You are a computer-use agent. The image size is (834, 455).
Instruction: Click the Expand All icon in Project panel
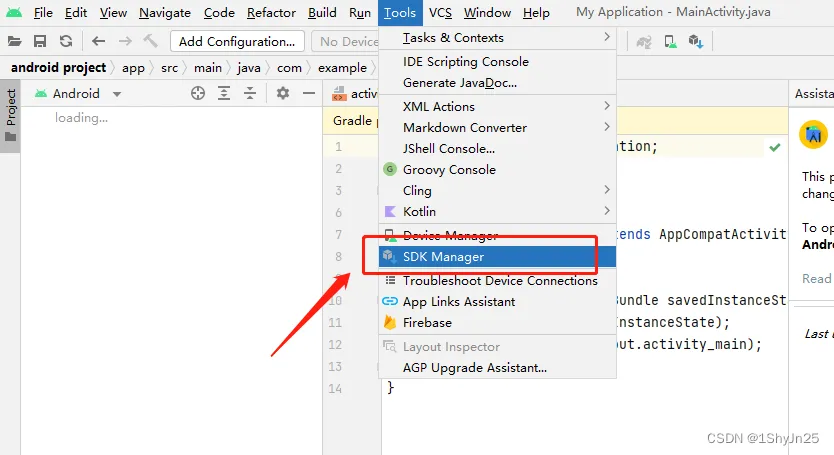click(x=224, y=94)
